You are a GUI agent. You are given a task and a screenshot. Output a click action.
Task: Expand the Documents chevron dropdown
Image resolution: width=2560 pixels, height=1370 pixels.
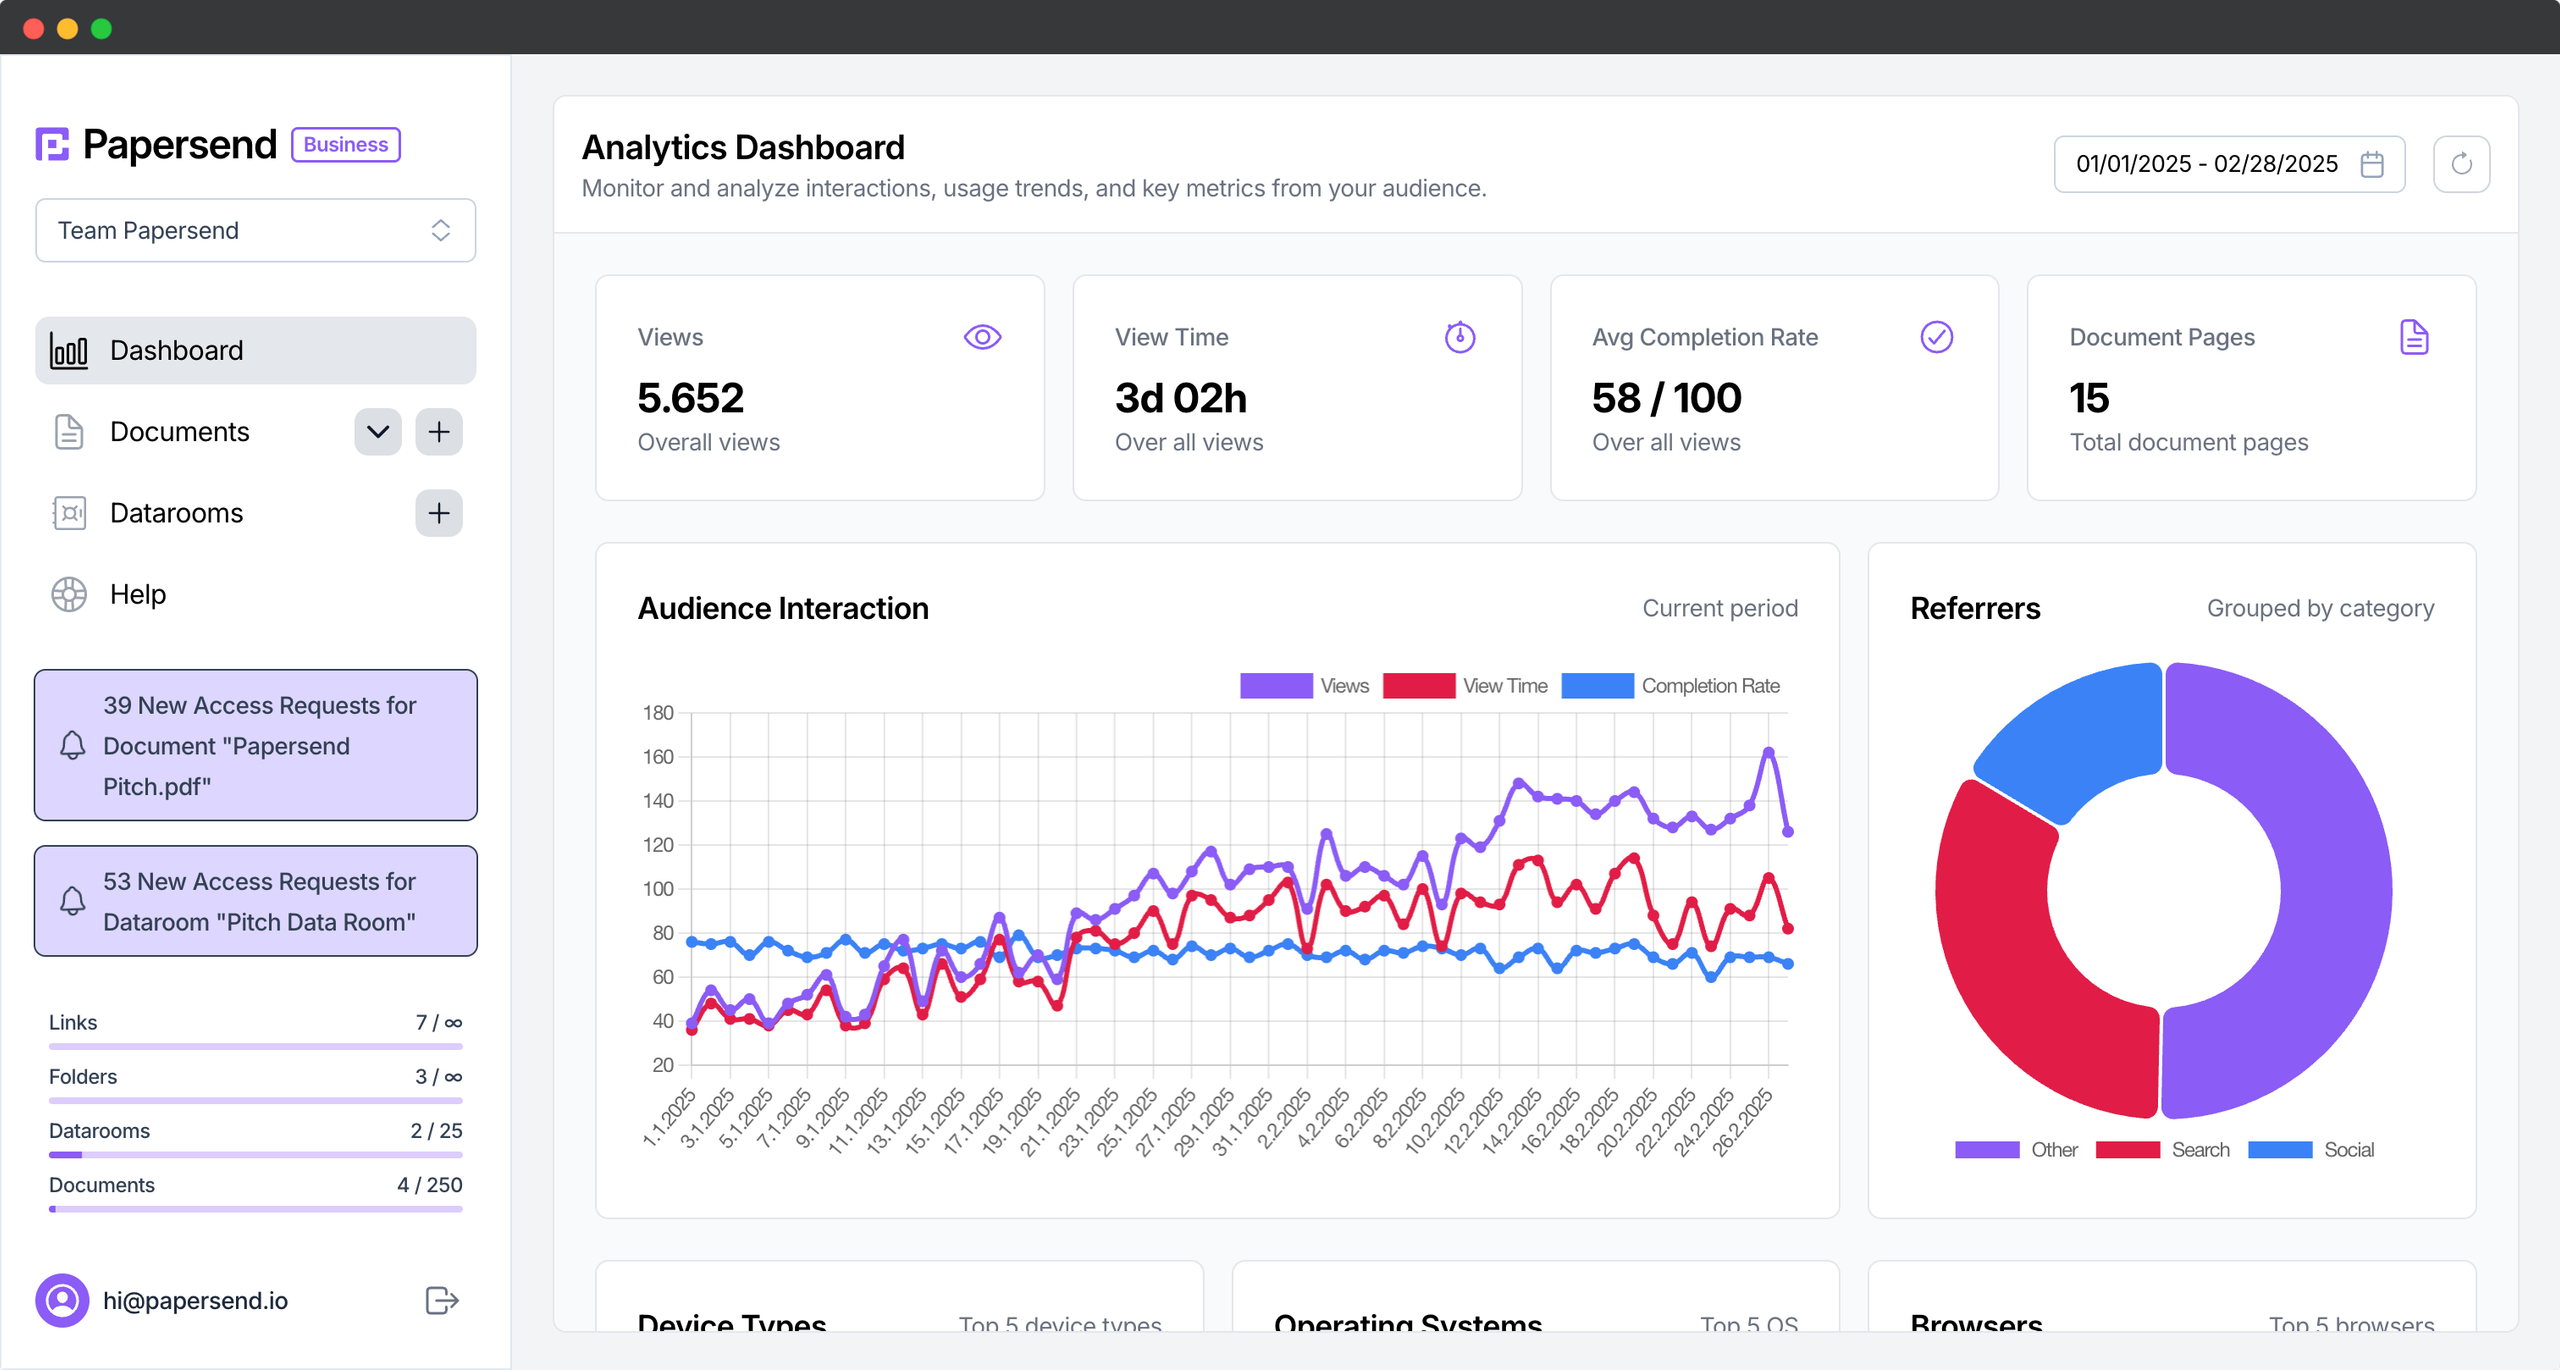(377, 431)
